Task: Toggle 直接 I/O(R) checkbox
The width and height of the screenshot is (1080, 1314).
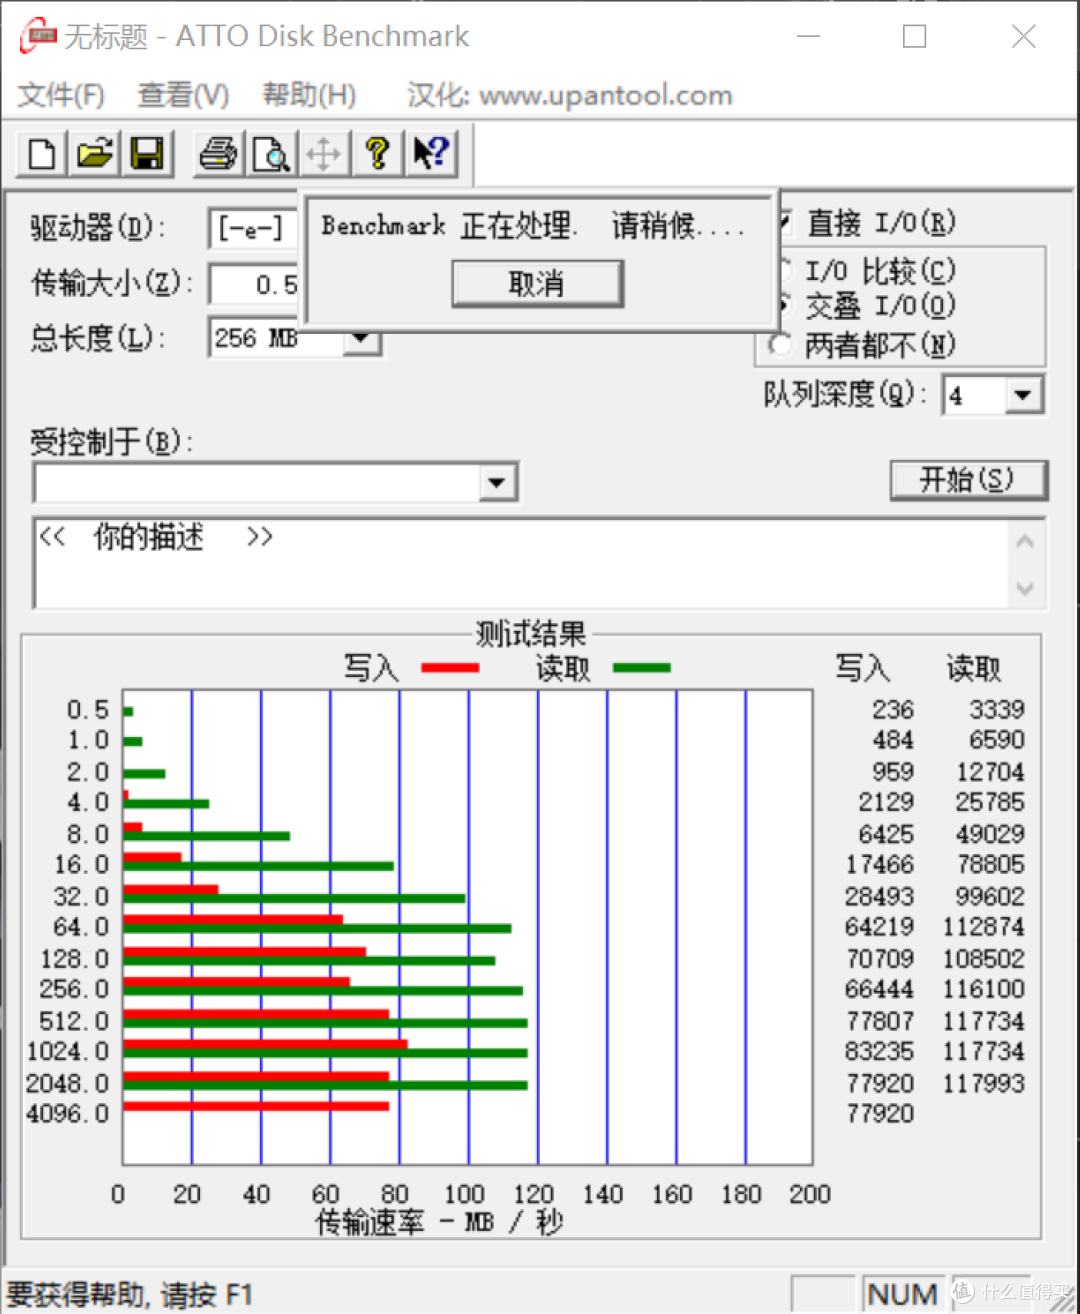Action: [787, 221]
